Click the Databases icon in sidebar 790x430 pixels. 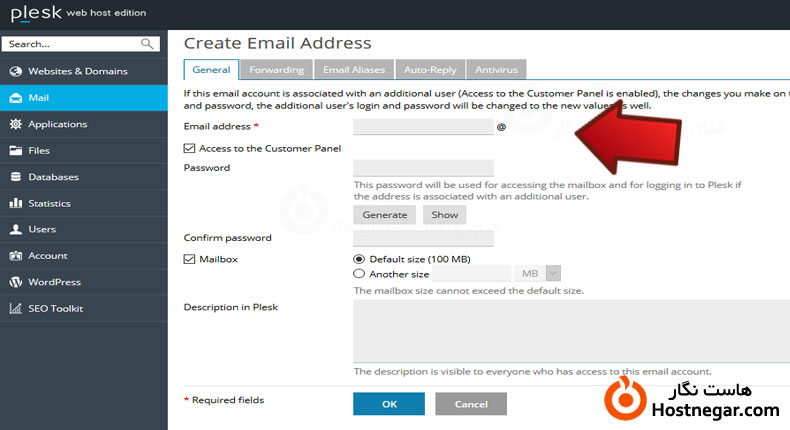(16, 177)
